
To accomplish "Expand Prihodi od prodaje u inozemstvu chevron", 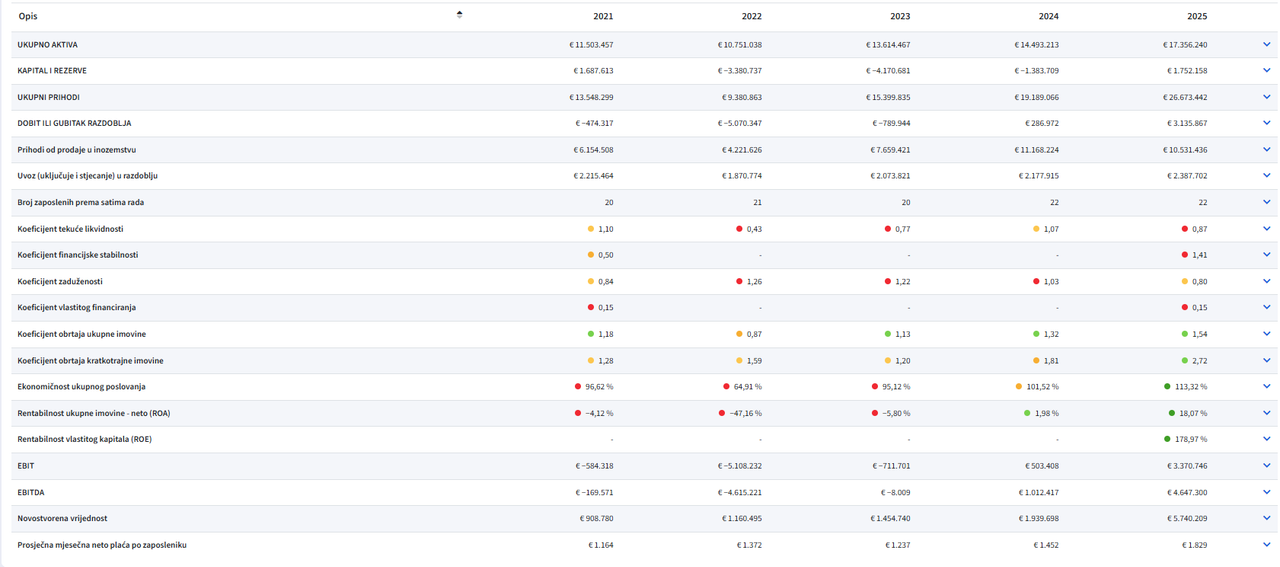I will coord(1266,149).
